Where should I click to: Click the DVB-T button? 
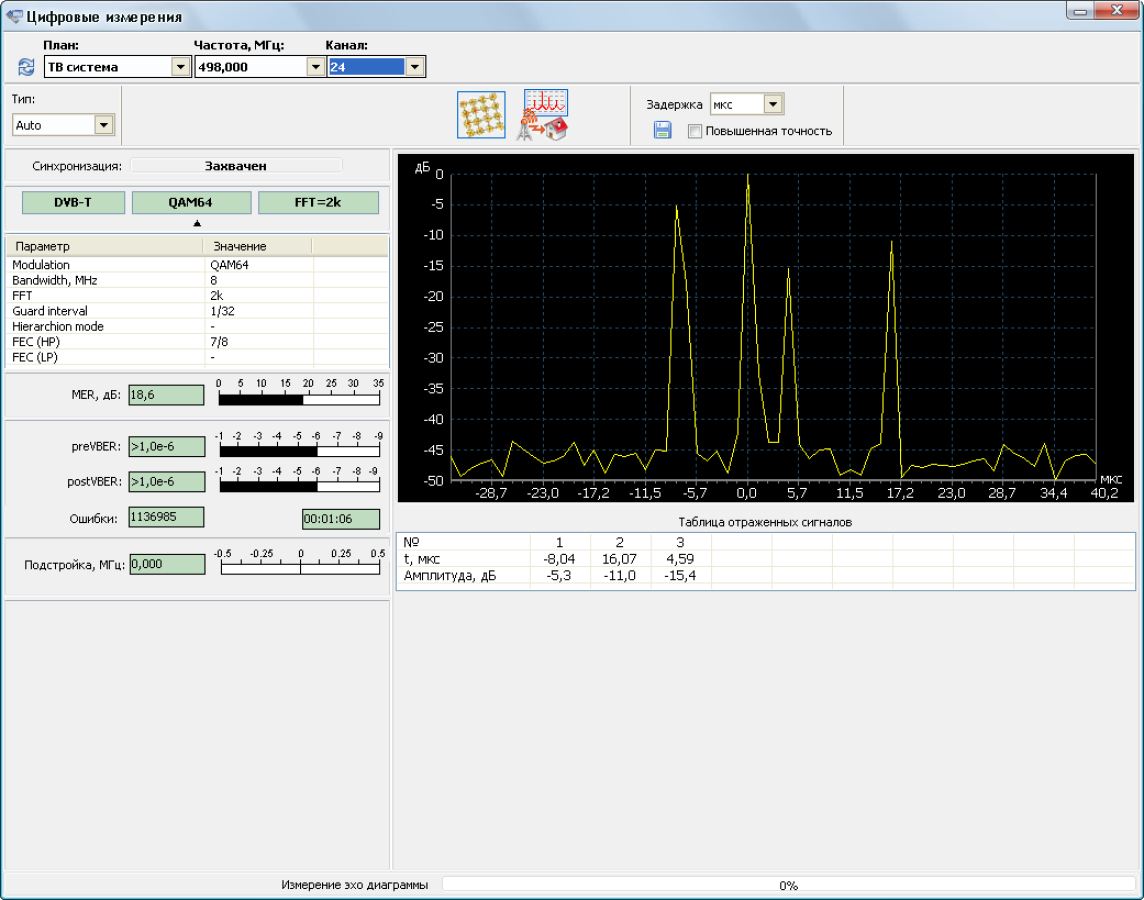(x=73, y=202)
